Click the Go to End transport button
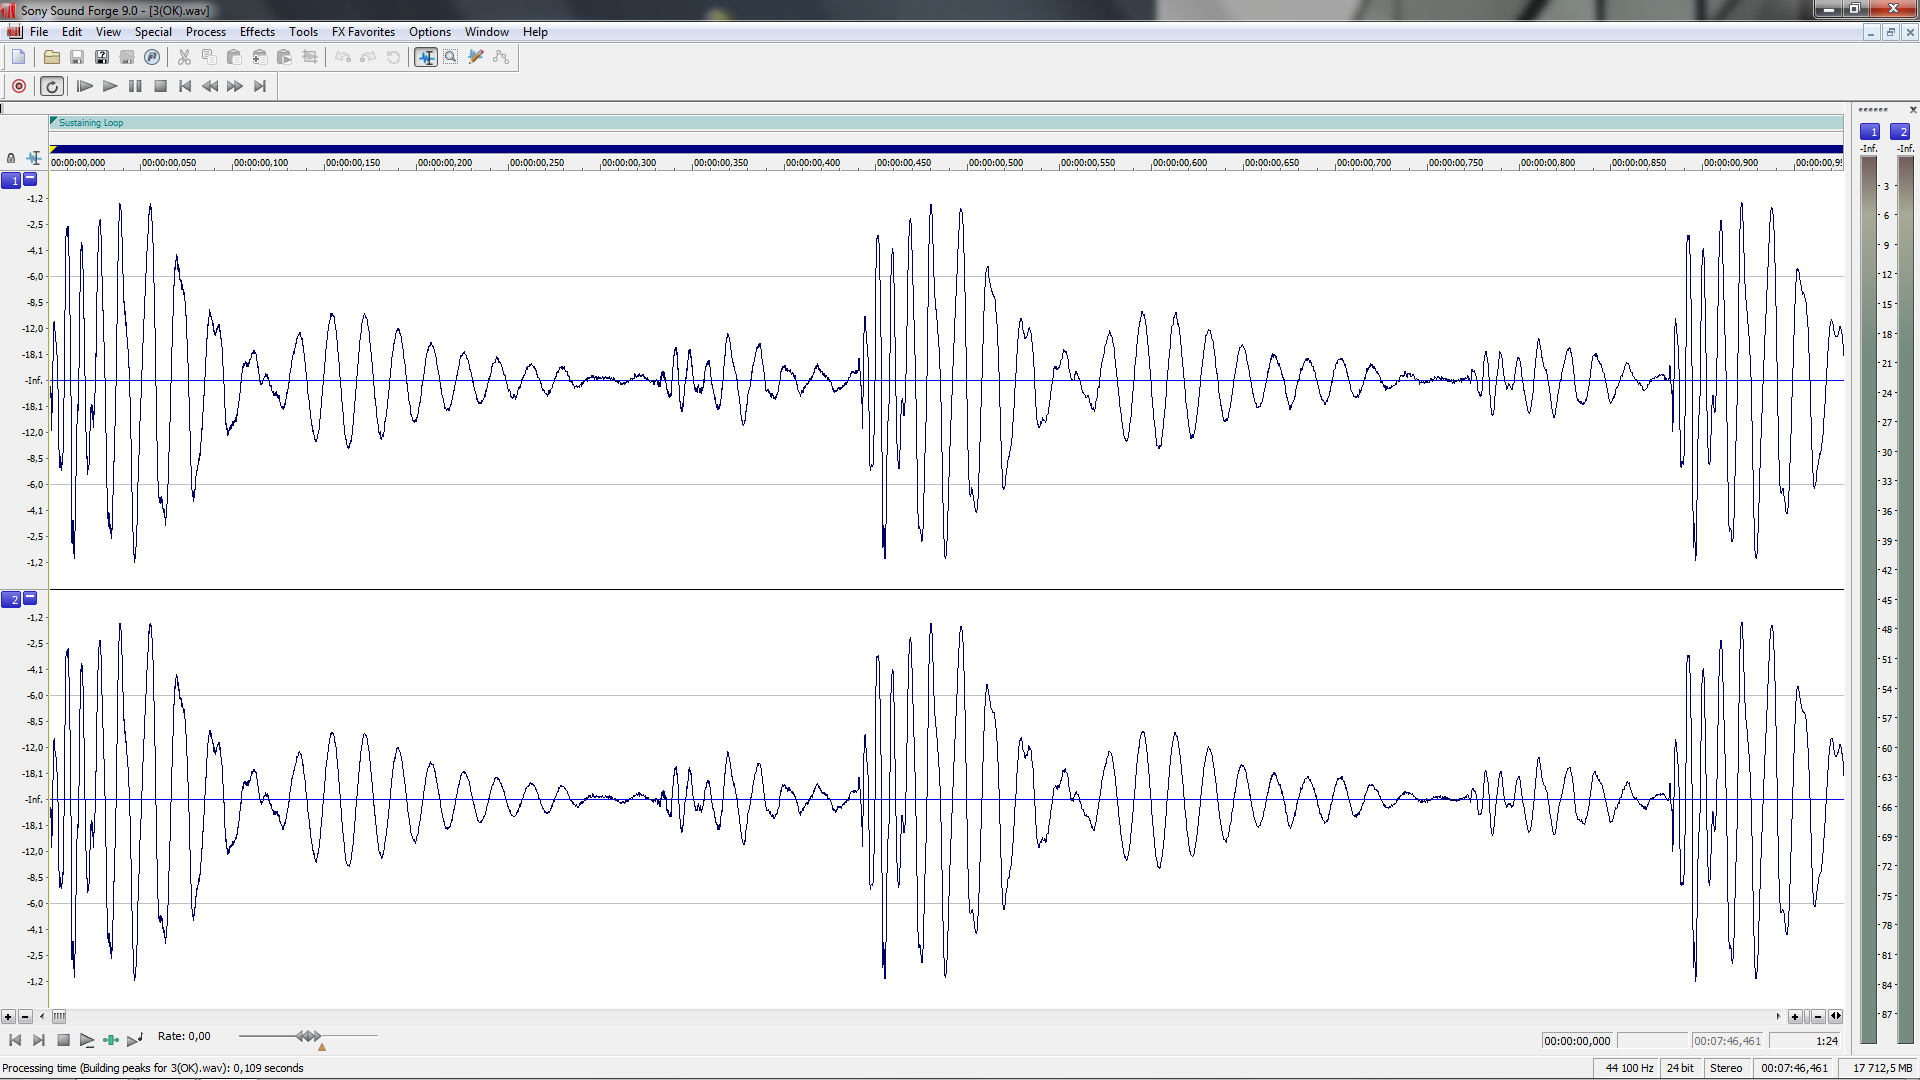The image size is (1920, 1080). click(260, 86)
